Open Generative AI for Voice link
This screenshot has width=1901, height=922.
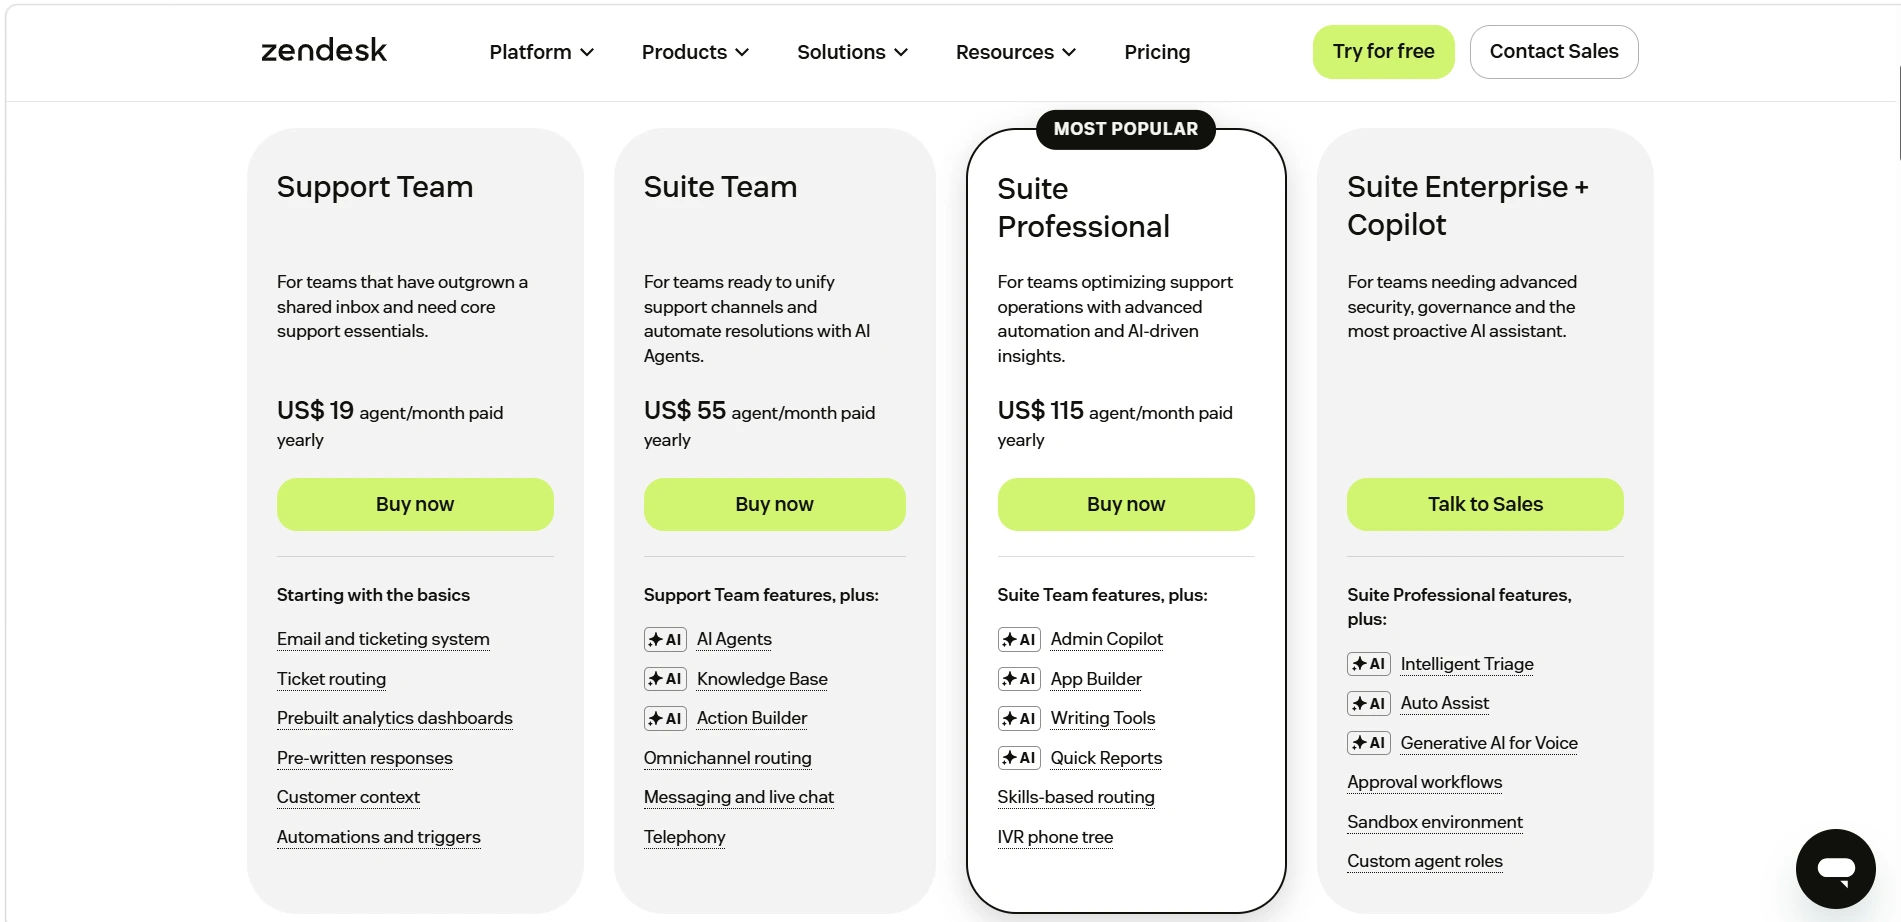click(1489, 743)
